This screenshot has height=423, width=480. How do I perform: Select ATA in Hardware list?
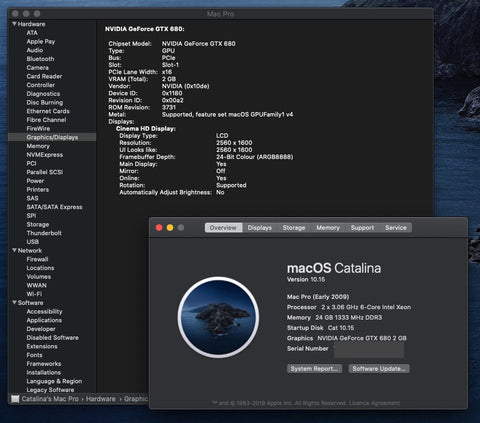32,33
